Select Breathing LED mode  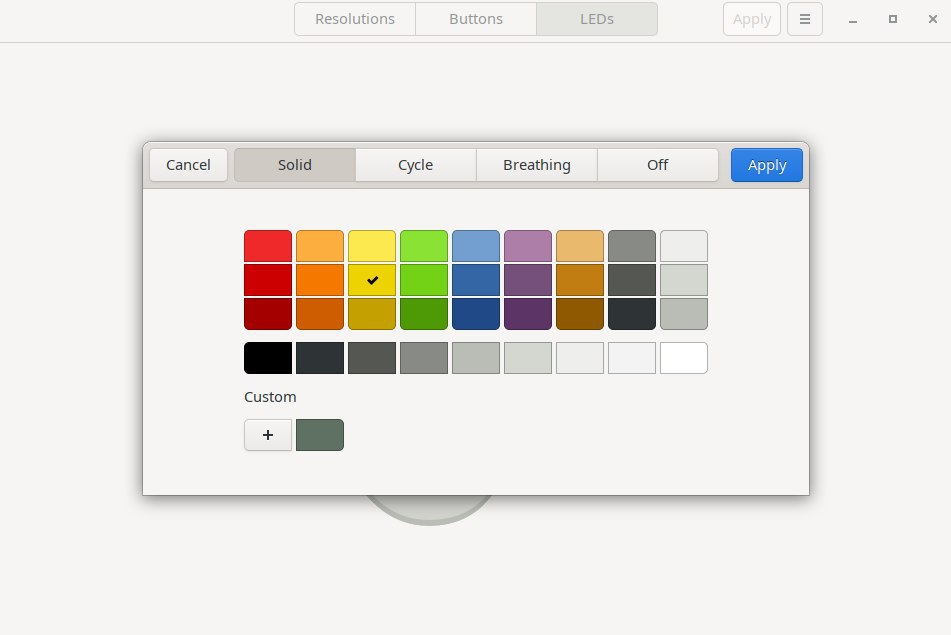click(537, 165)
